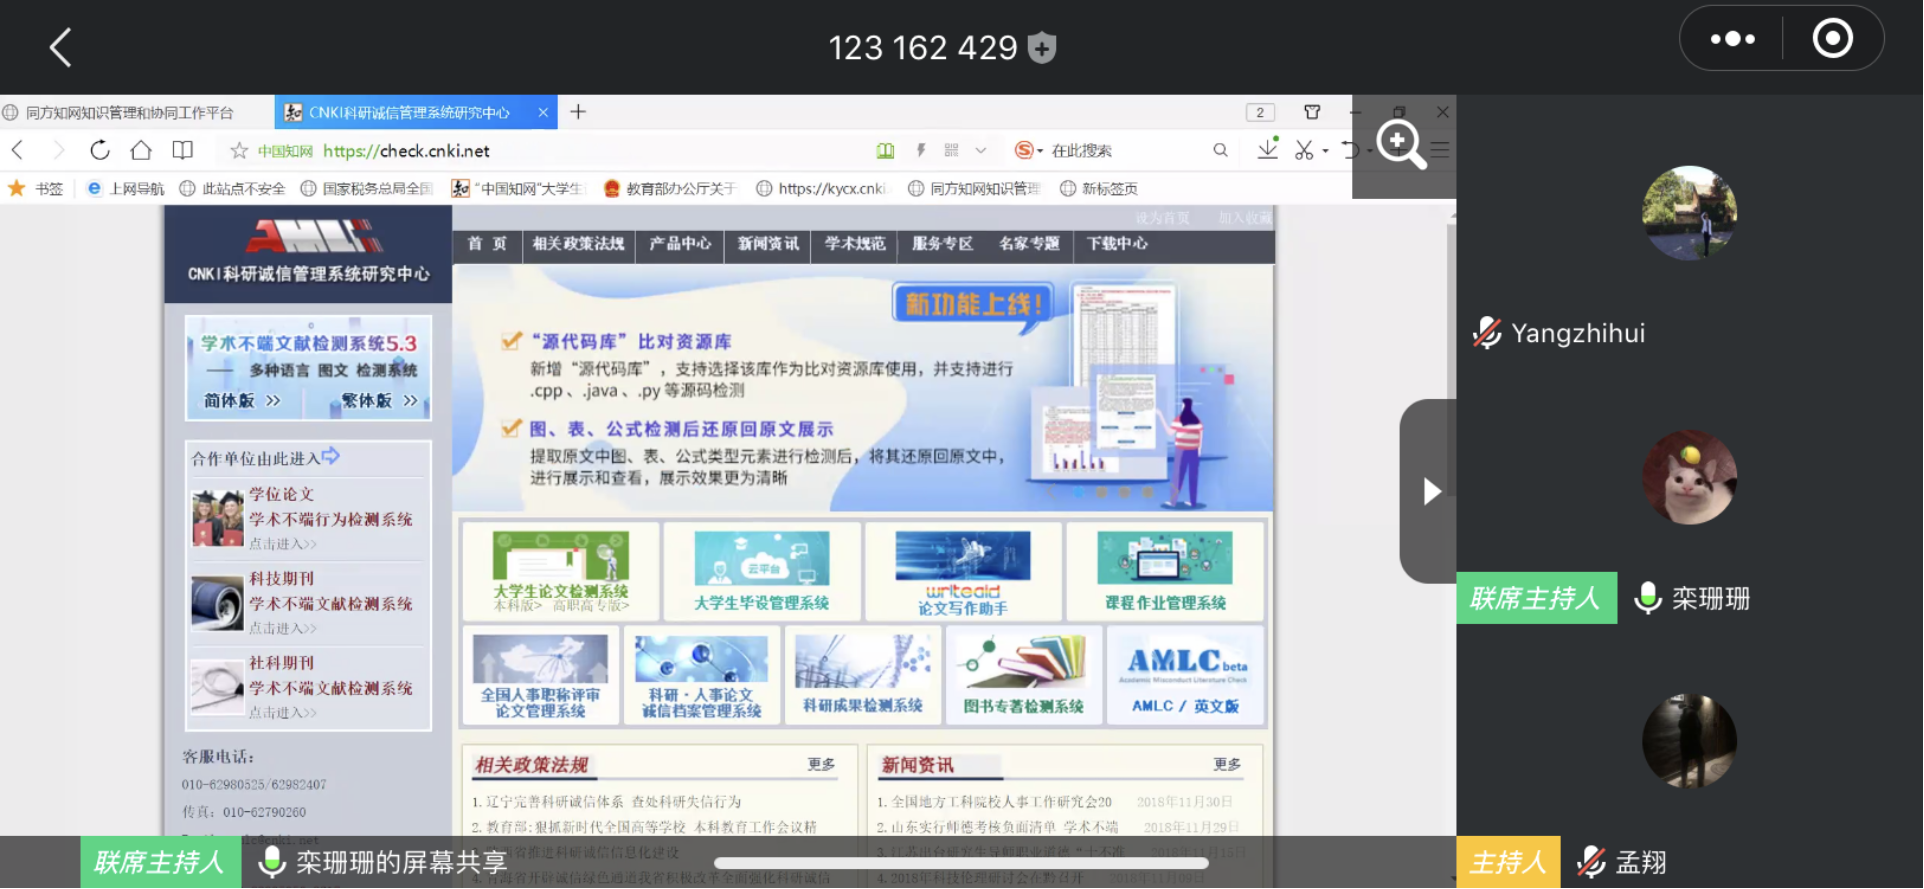Switch to the 同方知网知识管理和协同工作平台 tab
This screenshot has width=1924, height=889.
click(130, 112)
